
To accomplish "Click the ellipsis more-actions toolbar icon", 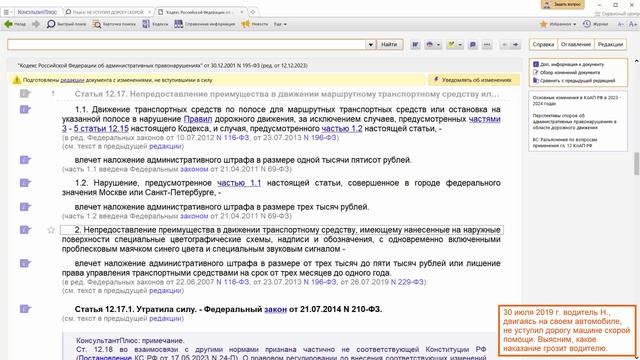I will click(x=487, y=44).
